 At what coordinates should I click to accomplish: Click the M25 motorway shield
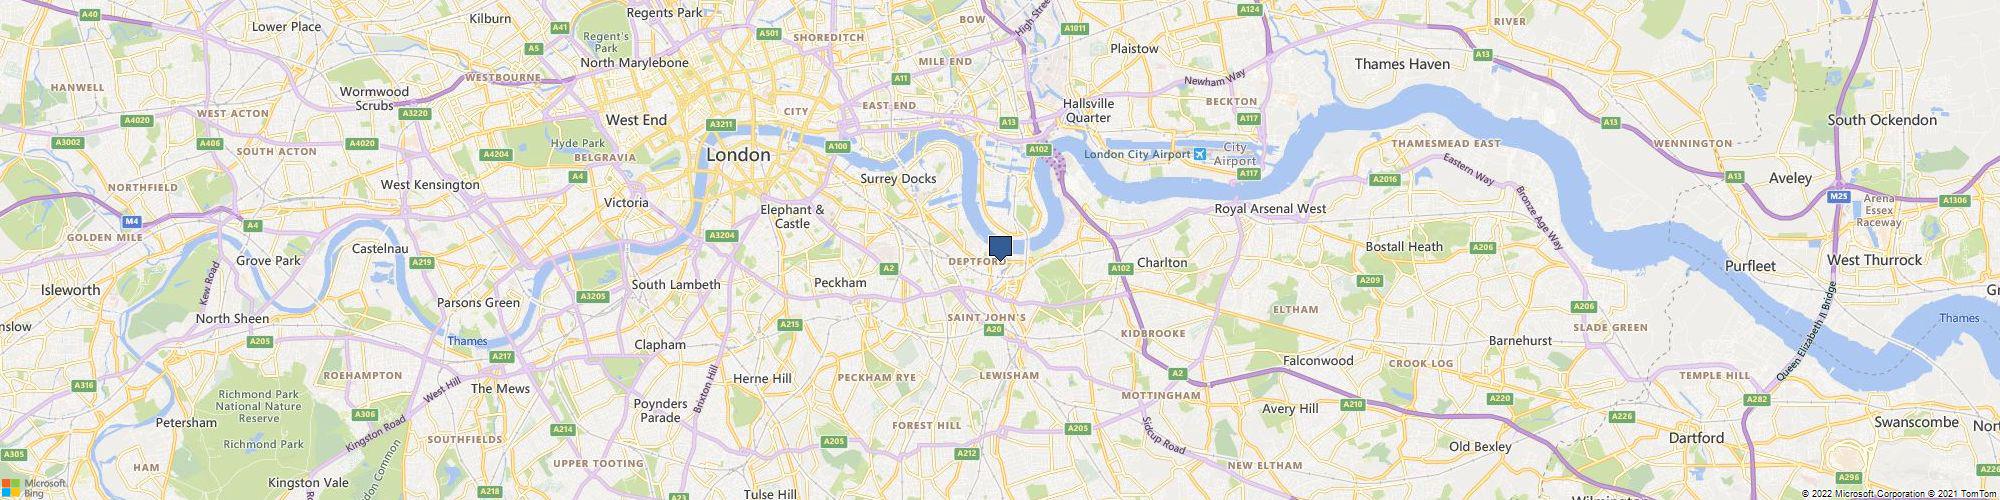pyautogui.click(x=1838, y=196)
